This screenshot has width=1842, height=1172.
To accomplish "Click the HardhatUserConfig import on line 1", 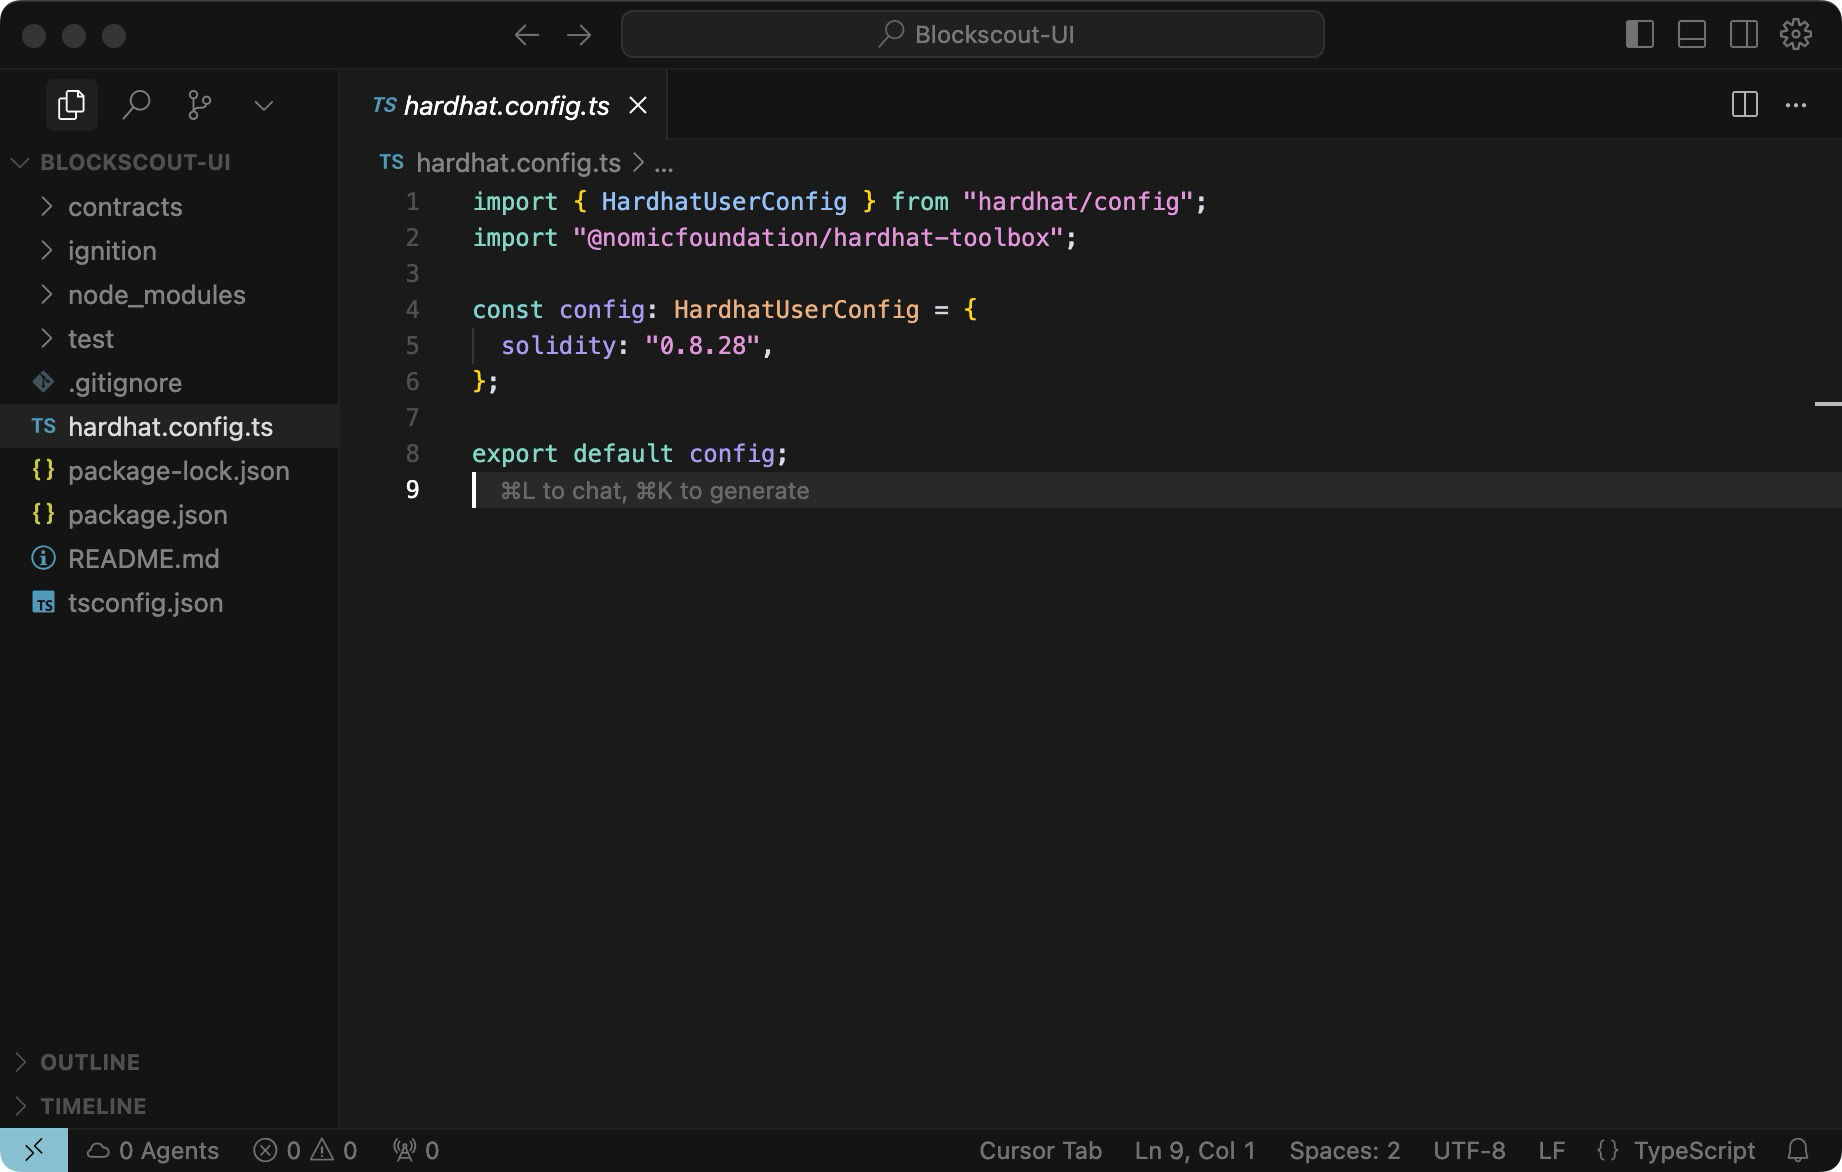I will click(724, 202).
